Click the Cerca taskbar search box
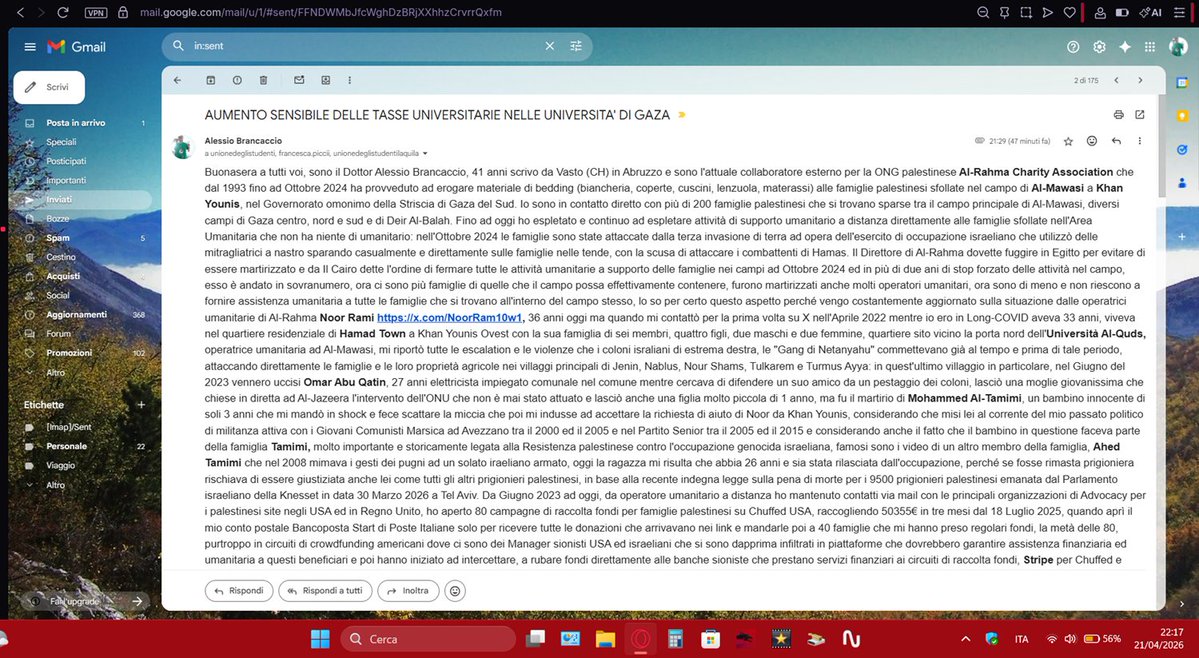Image resolution: width=1199 pixels, height=658 pixels. tap(428, 639)
